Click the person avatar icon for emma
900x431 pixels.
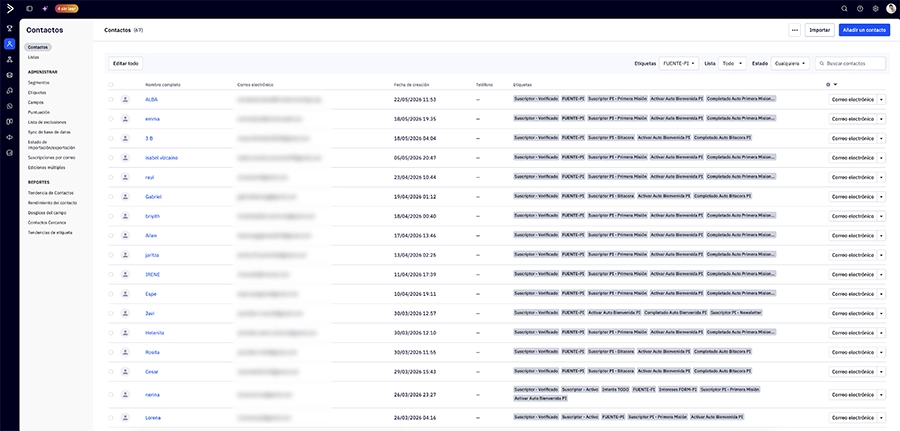click(x=125, y=119)
